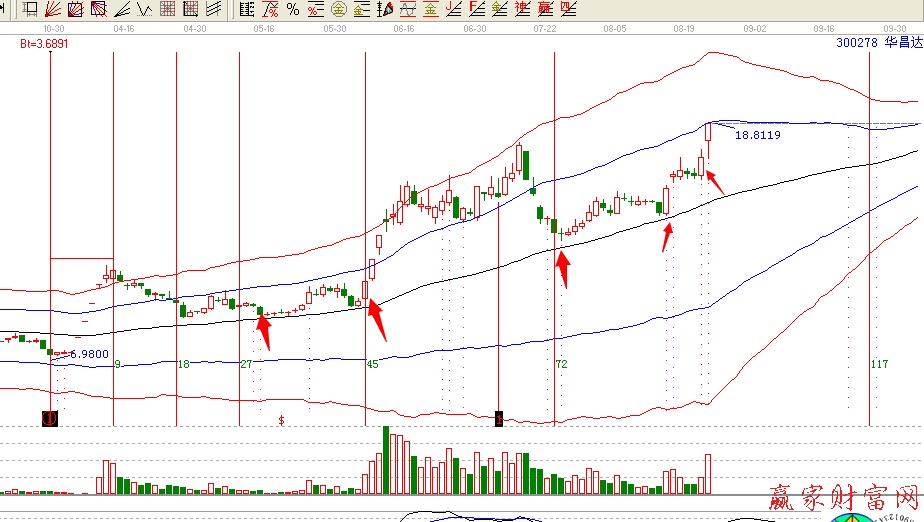Viewport: 924px width, 522px height.
Task: Click the zigzag wave line tool
Action: pyautogui.click(x=145, y=10)
